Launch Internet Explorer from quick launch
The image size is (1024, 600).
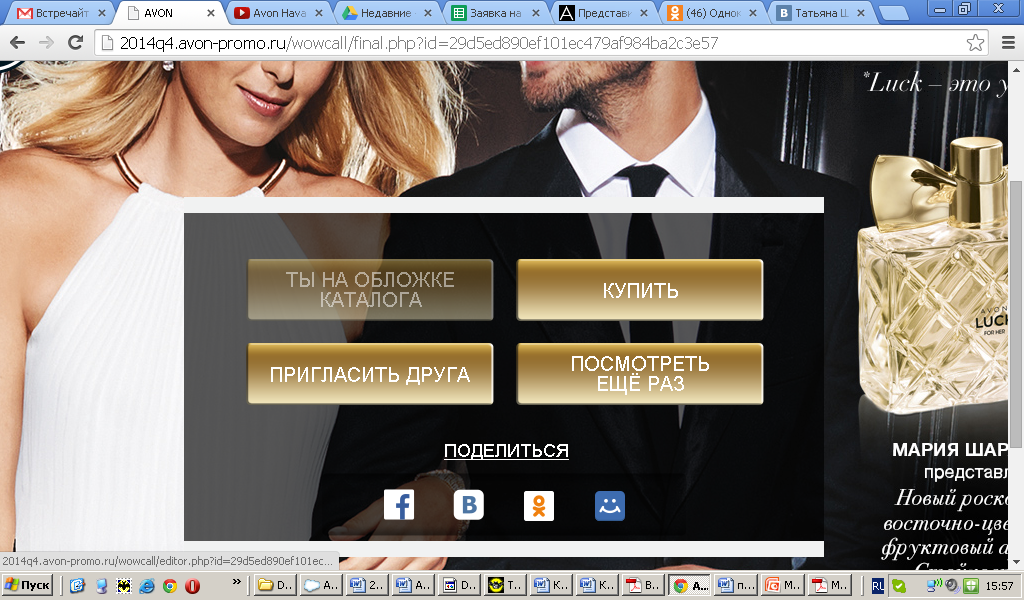point(147,586)
